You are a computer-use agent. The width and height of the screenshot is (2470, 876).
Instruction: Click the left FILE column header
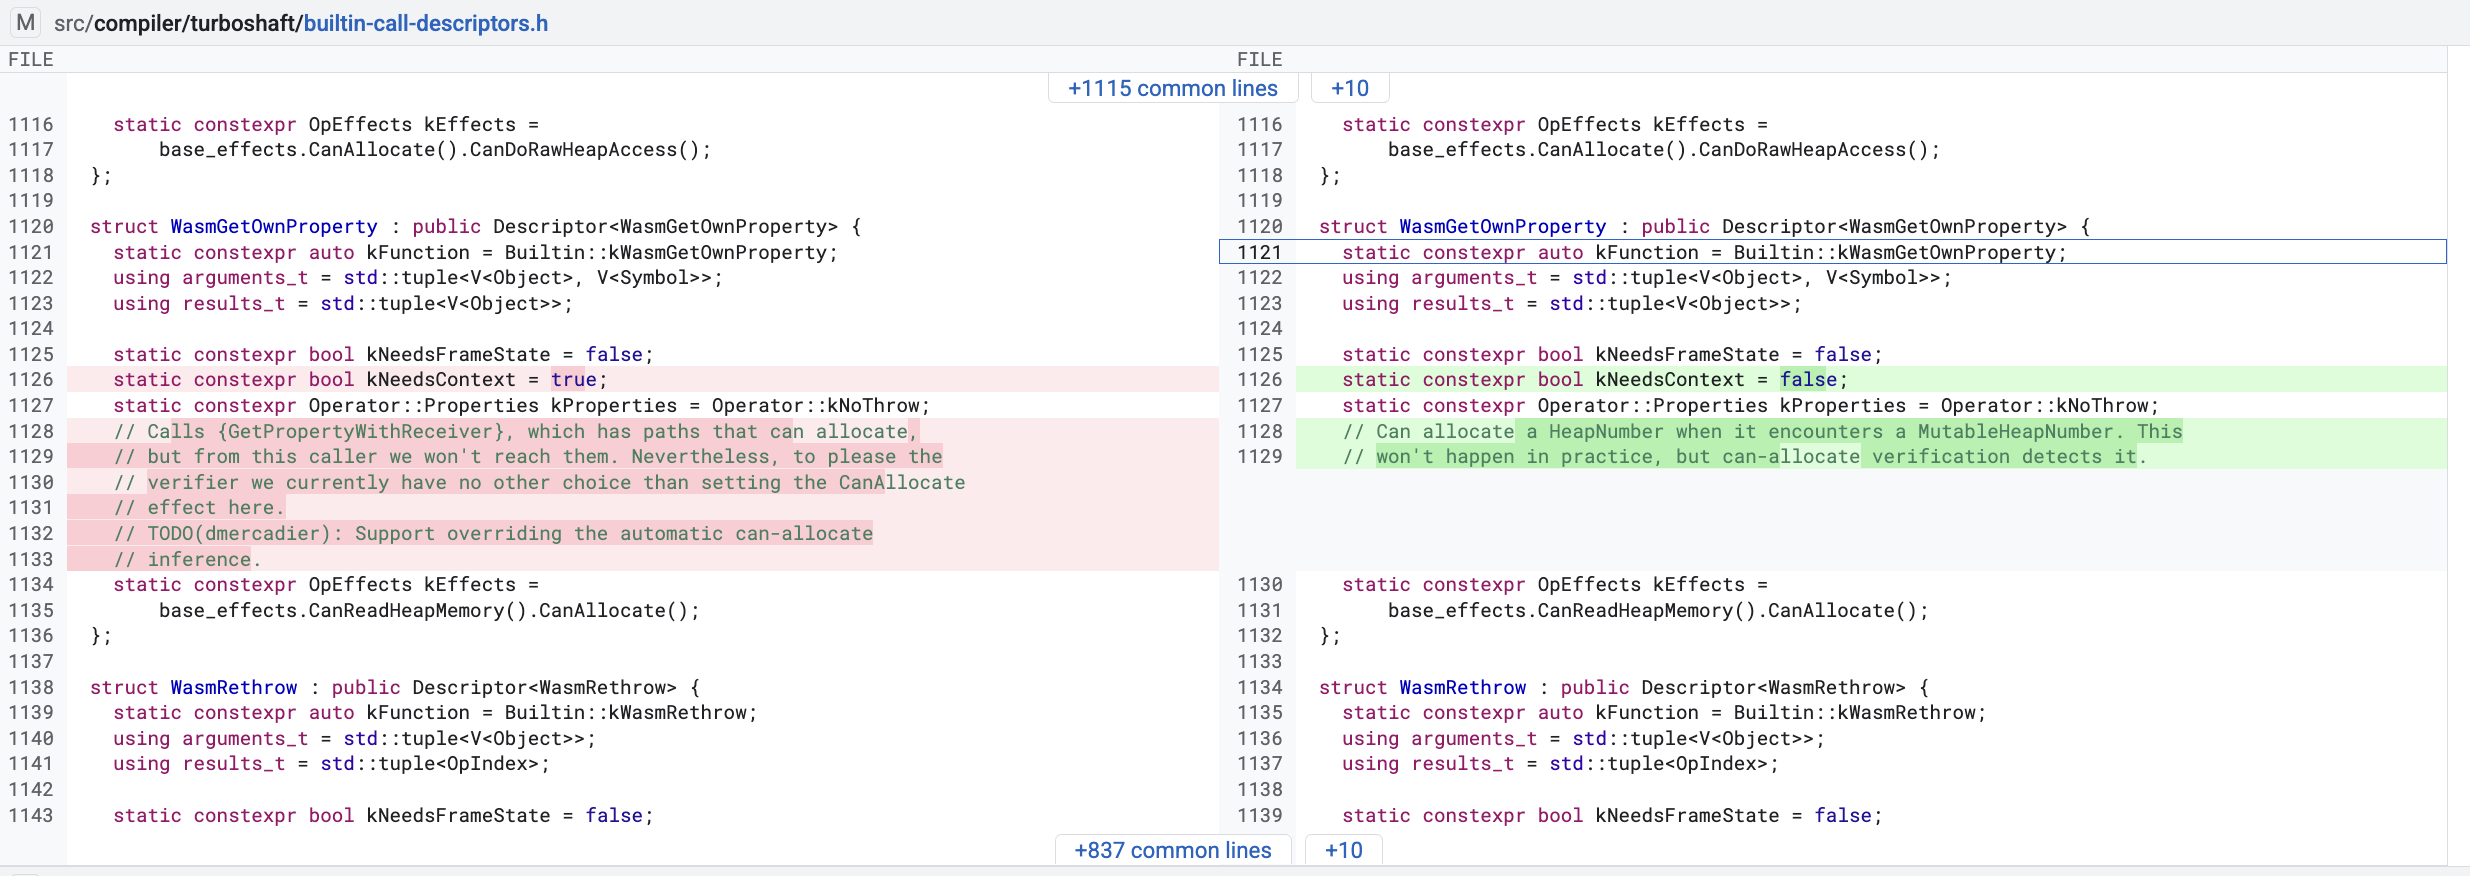pos(31,59)
